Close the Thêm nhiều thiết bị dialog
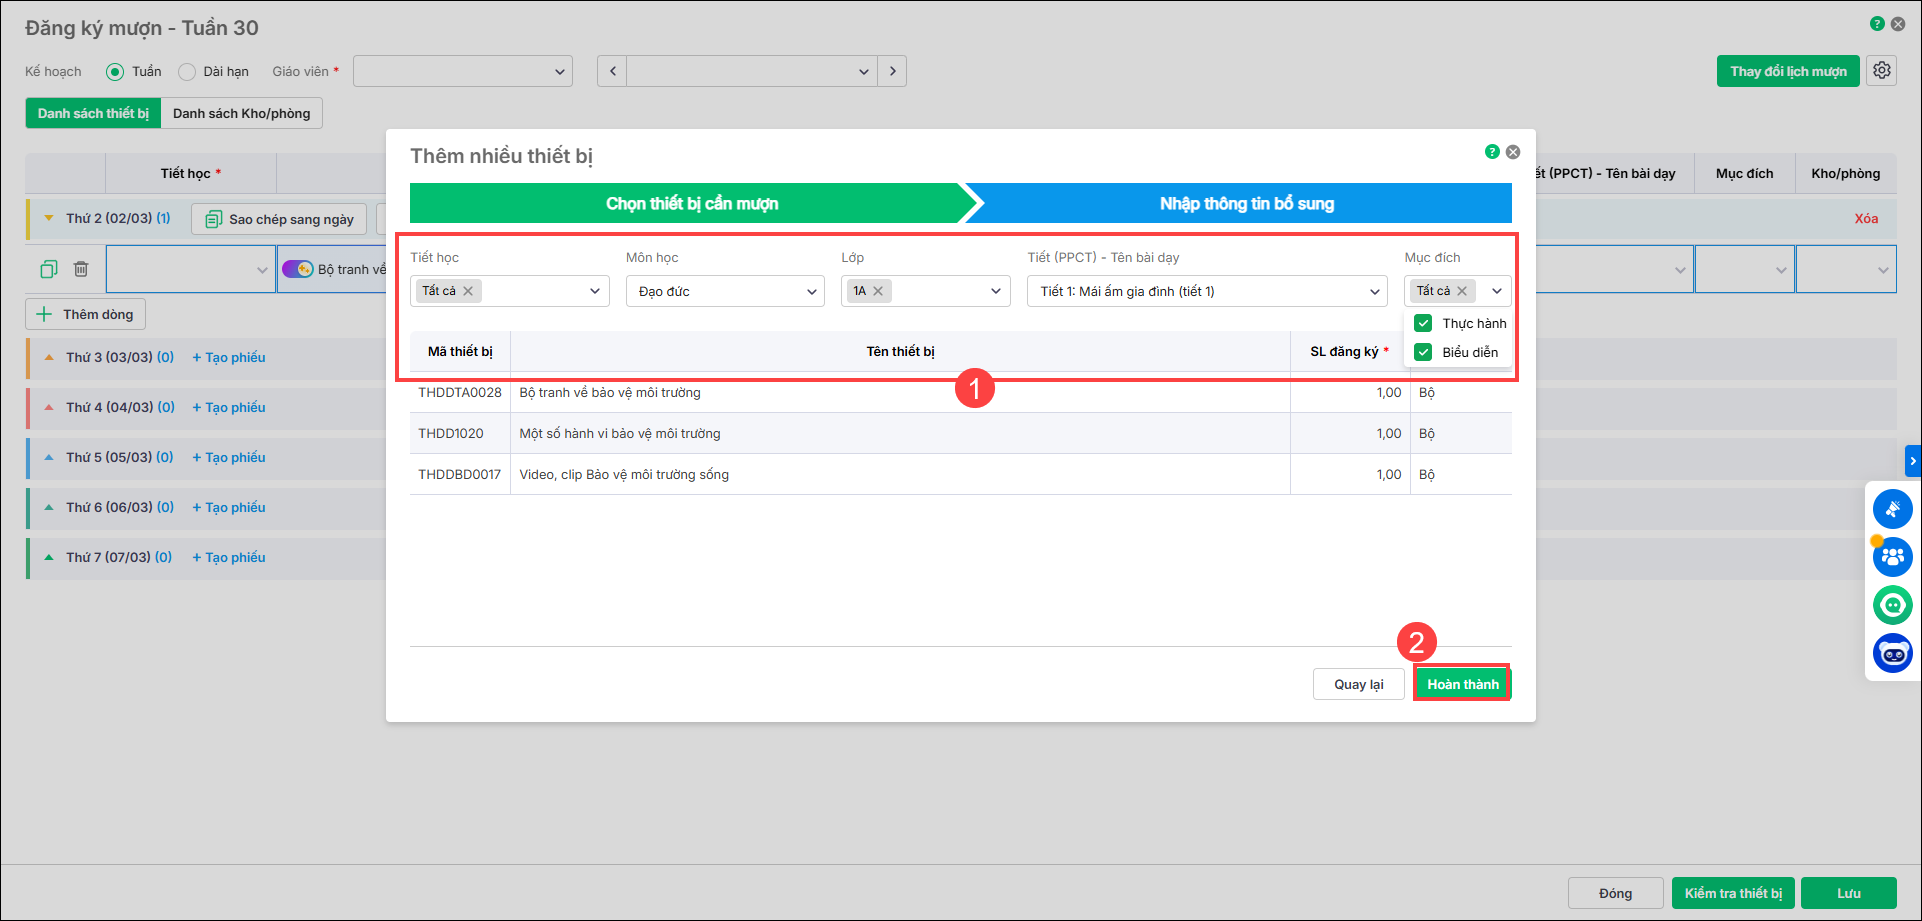Screen dimensions: 1922x921 coord(1513,152)
